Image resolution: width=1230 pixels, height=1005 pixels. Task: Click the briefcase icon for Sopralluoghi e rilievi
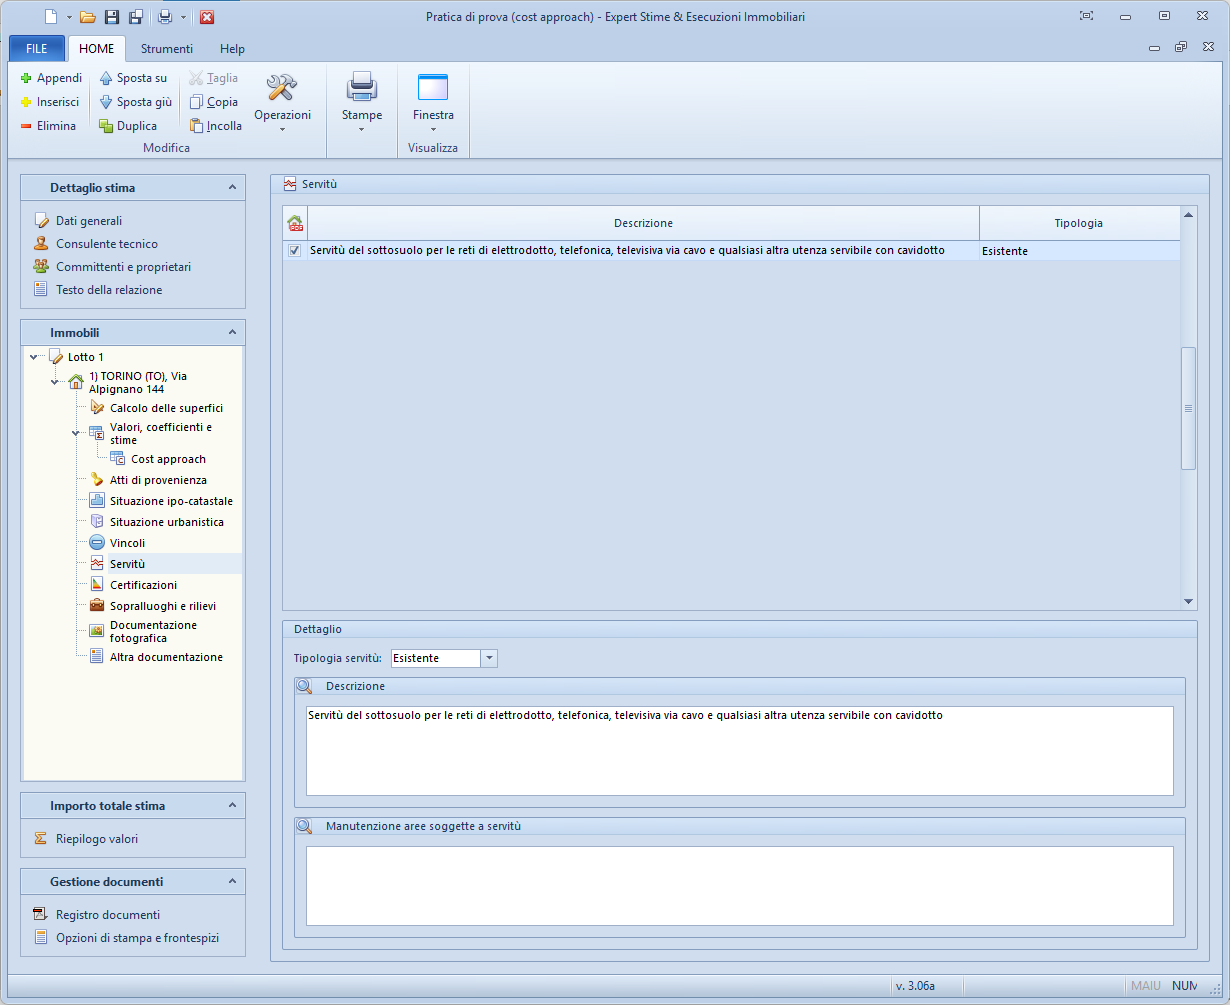tap(97, 606)
